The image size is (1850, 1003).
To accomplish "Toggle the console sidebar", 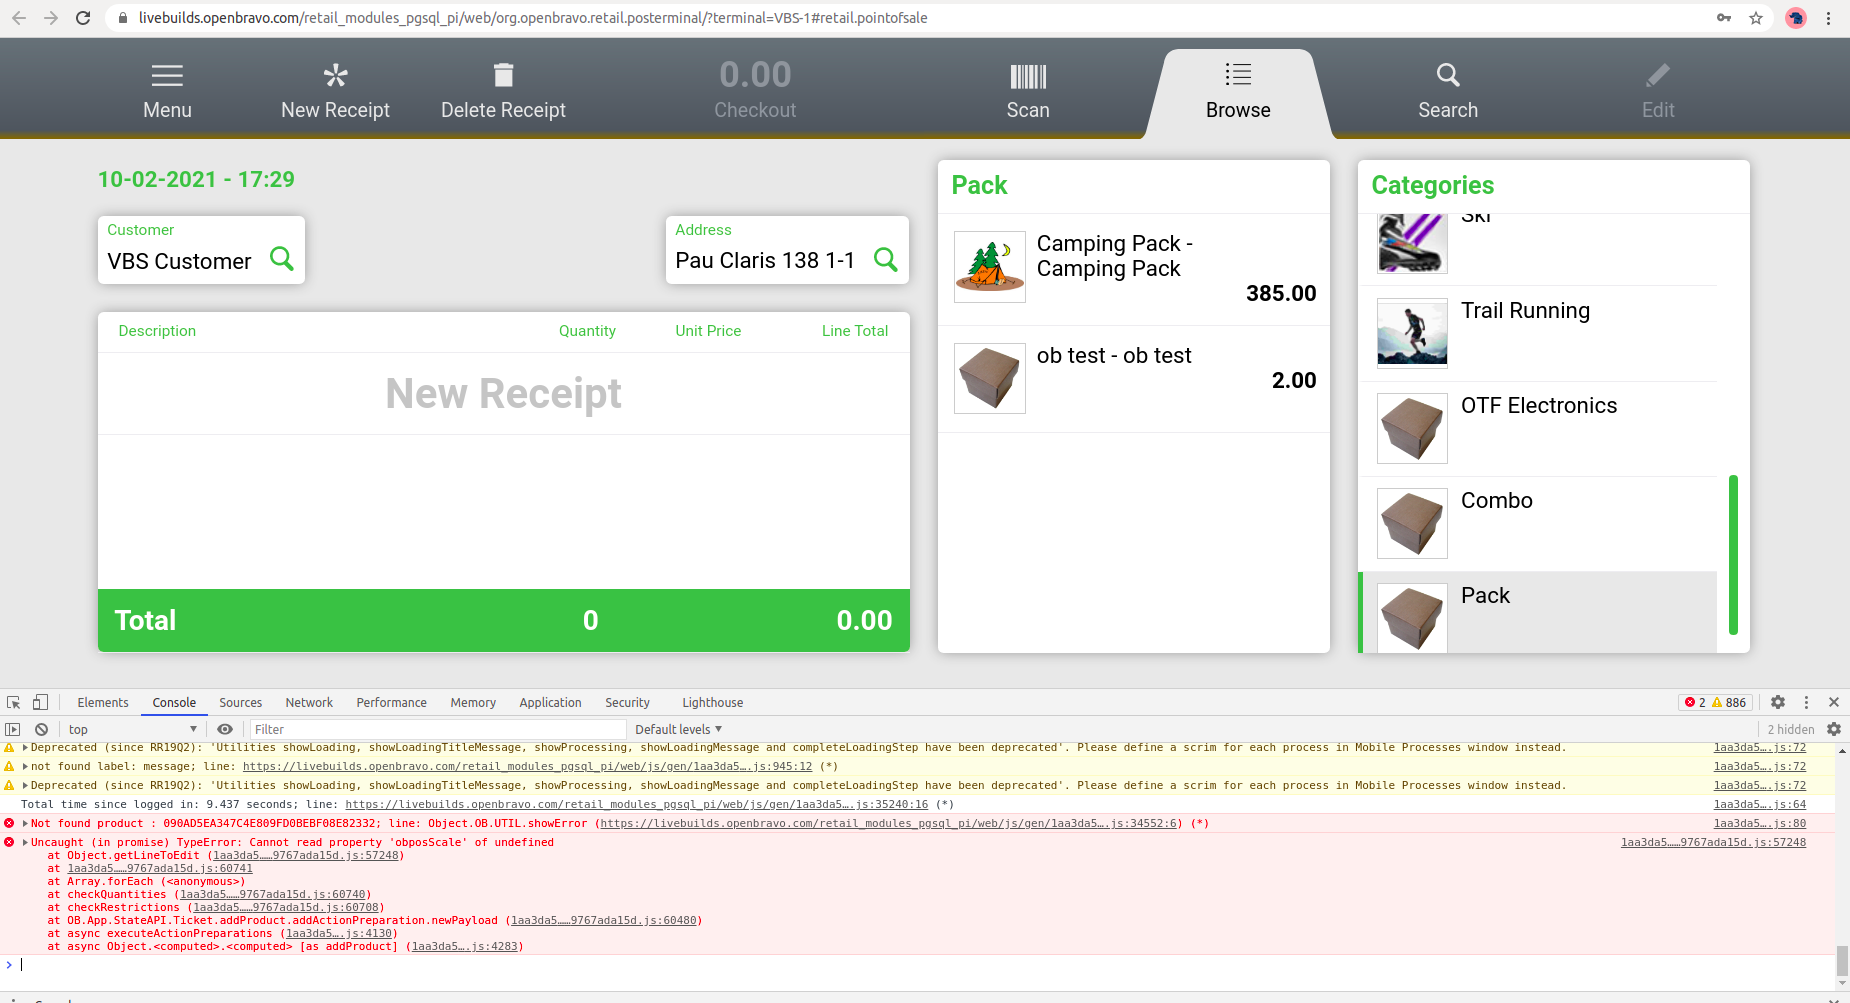I will pyautogui.click(x=13, y=729).
